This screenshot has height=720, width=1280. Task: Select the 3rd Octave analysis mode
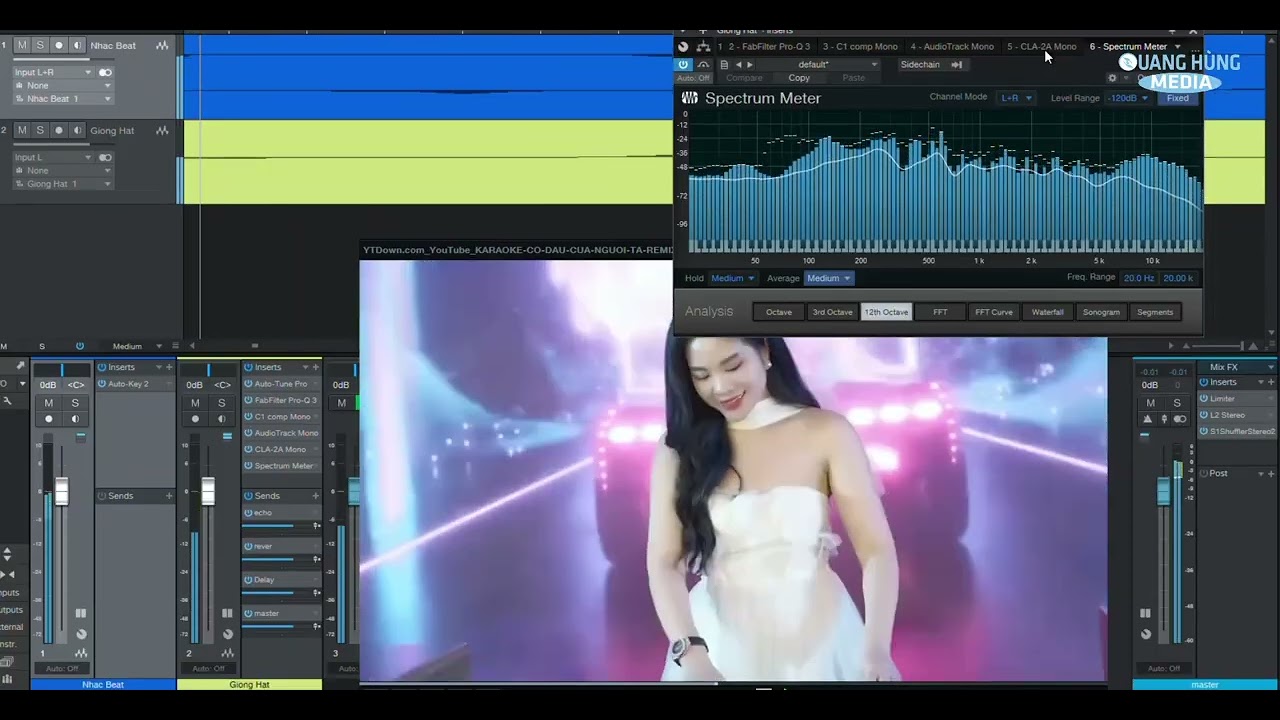tap(832, 312)
